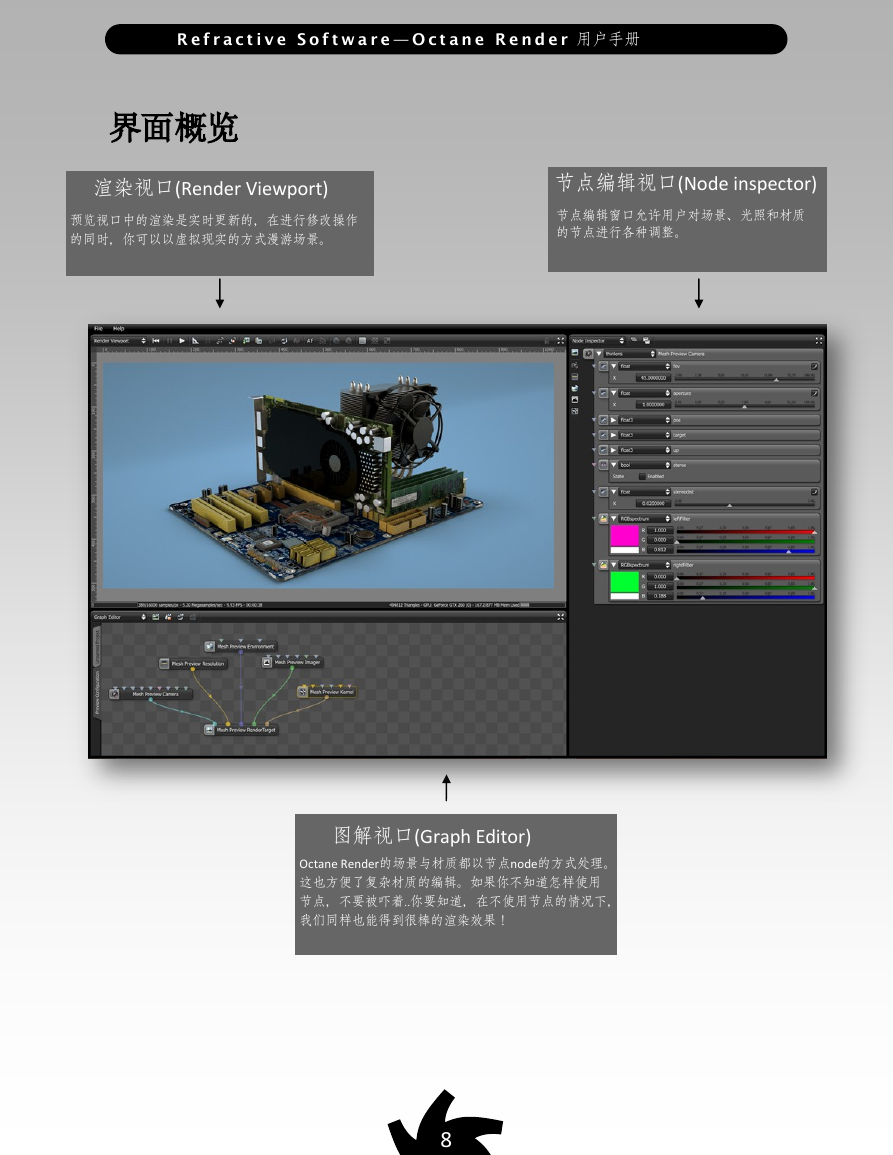The width and height of the screenshot is (893, 1155).
Task: Click the texture icon on the rightFilter row
Action: [x=603, y=565]
